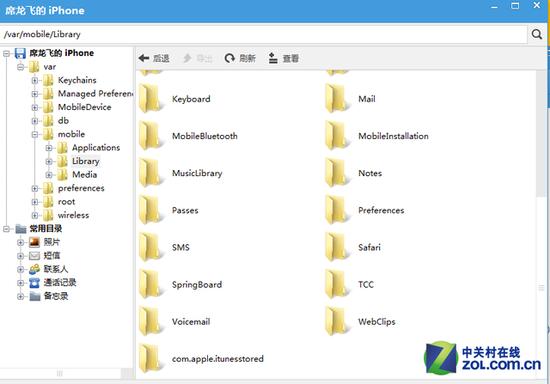Click the vertical scrollbar of folder list

tap(541, 224)
